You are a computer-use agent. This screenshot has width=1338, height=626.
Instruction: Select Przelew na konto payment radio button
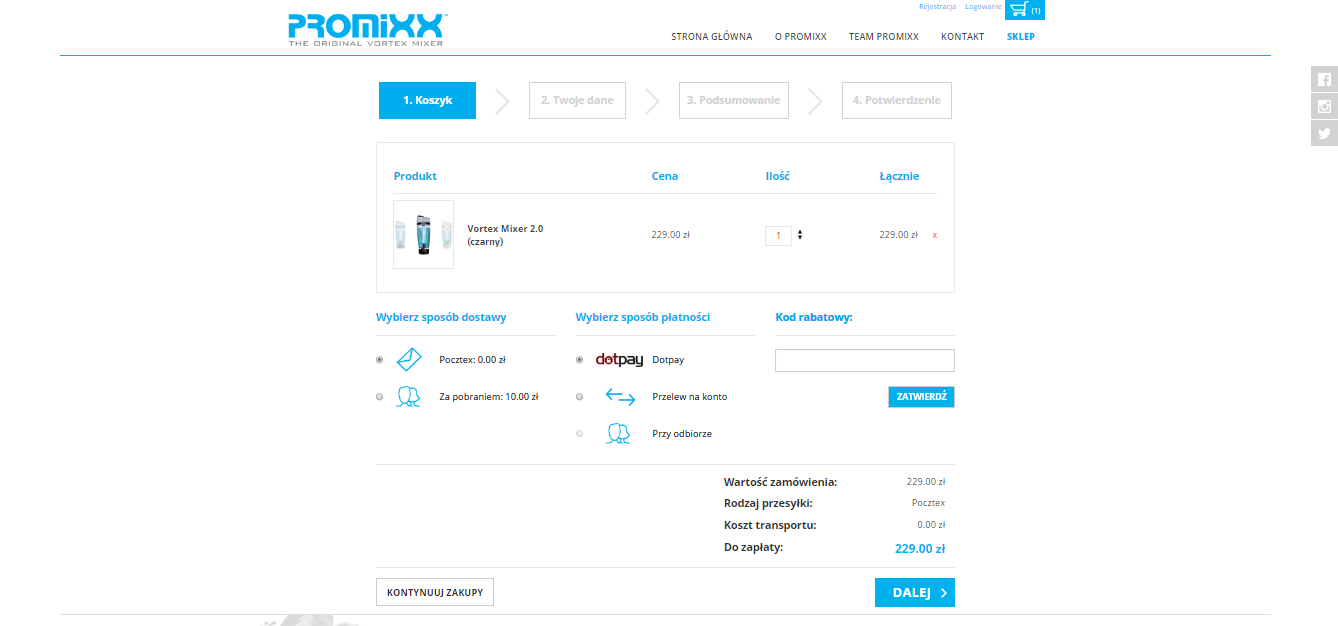580,397
